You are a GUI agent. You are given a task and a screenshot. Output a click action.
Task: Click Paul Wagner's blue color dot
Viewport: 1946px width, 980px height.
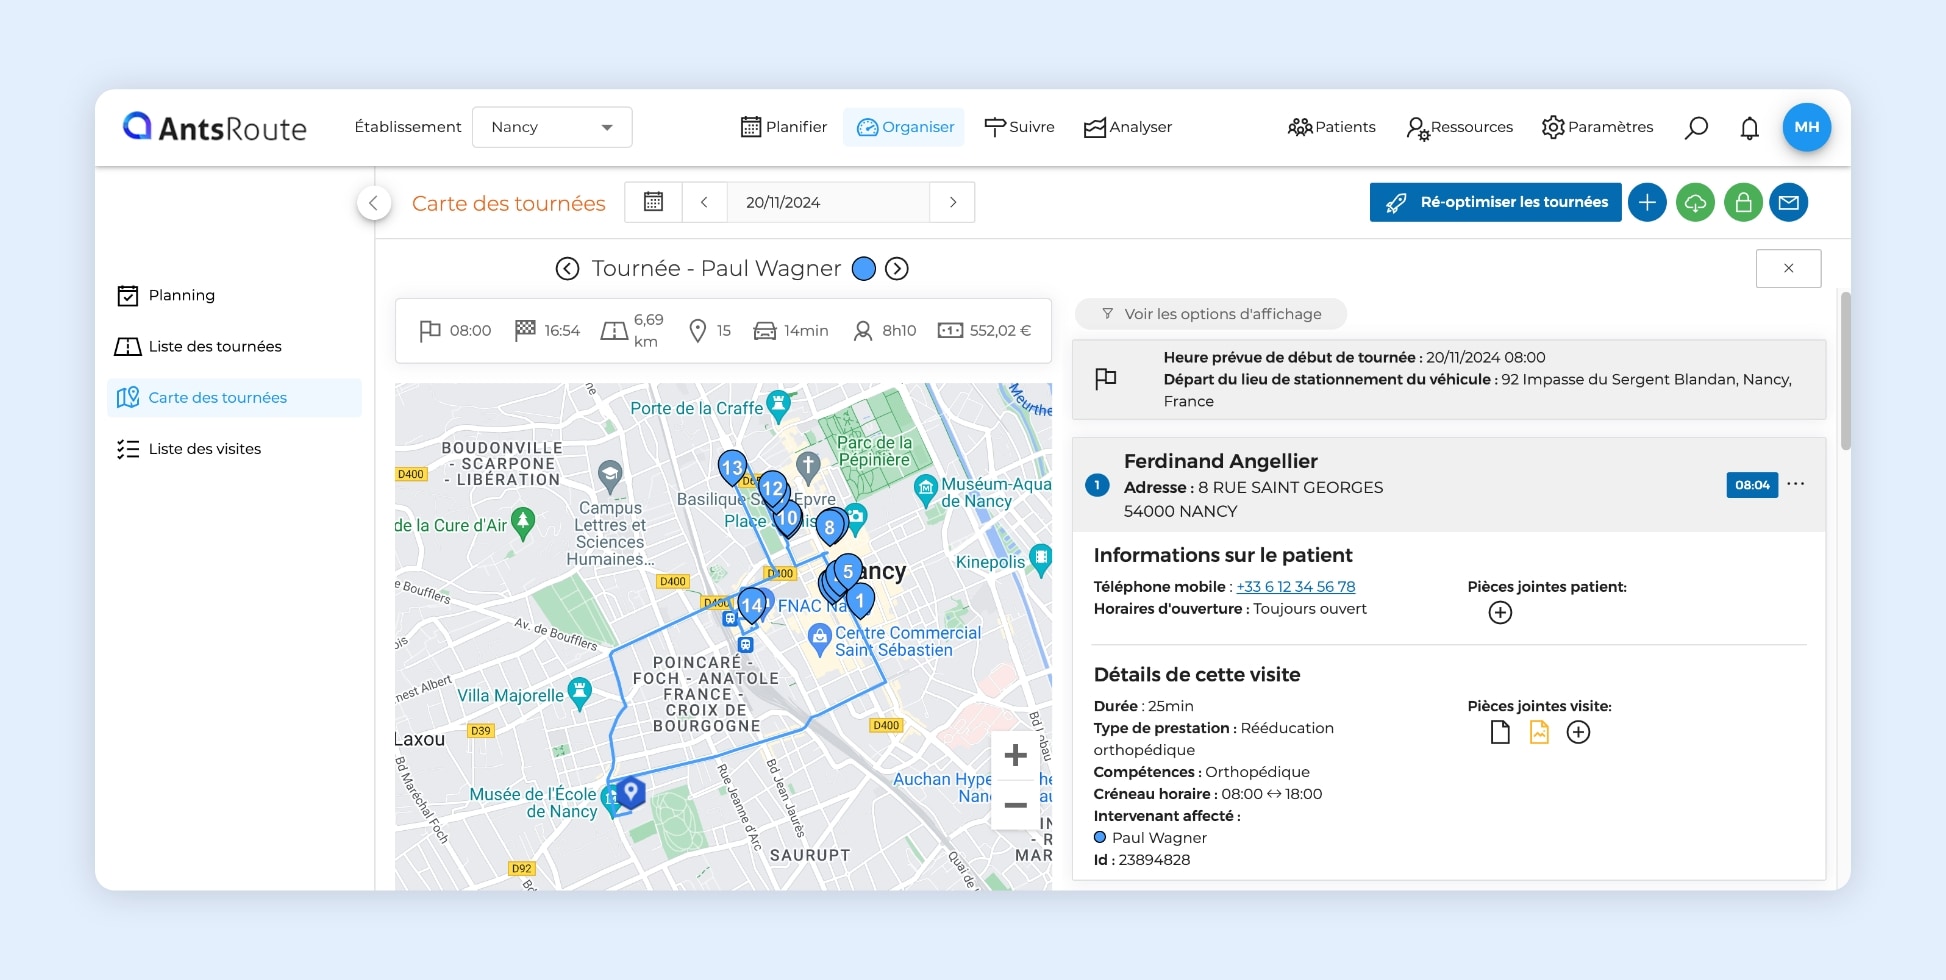pyautogui.click(x=864, y=269)
